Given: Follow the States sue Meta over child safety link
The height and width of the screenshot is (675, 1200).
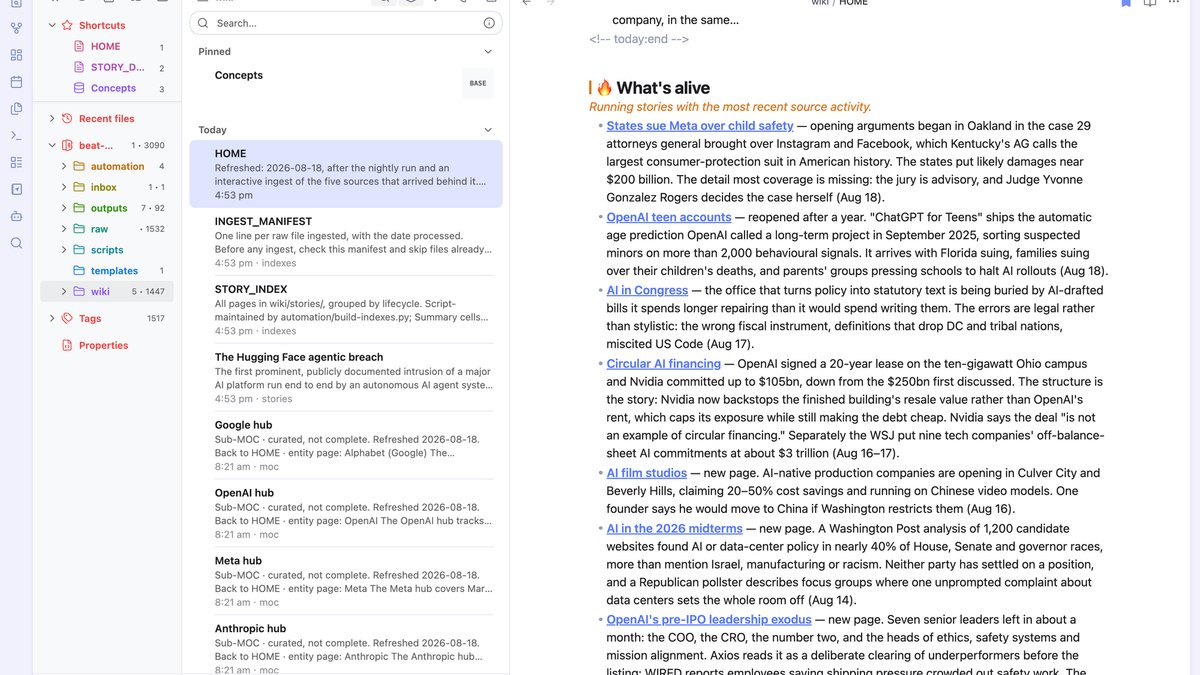Looking at the screenshot, I should pos(700,126).
